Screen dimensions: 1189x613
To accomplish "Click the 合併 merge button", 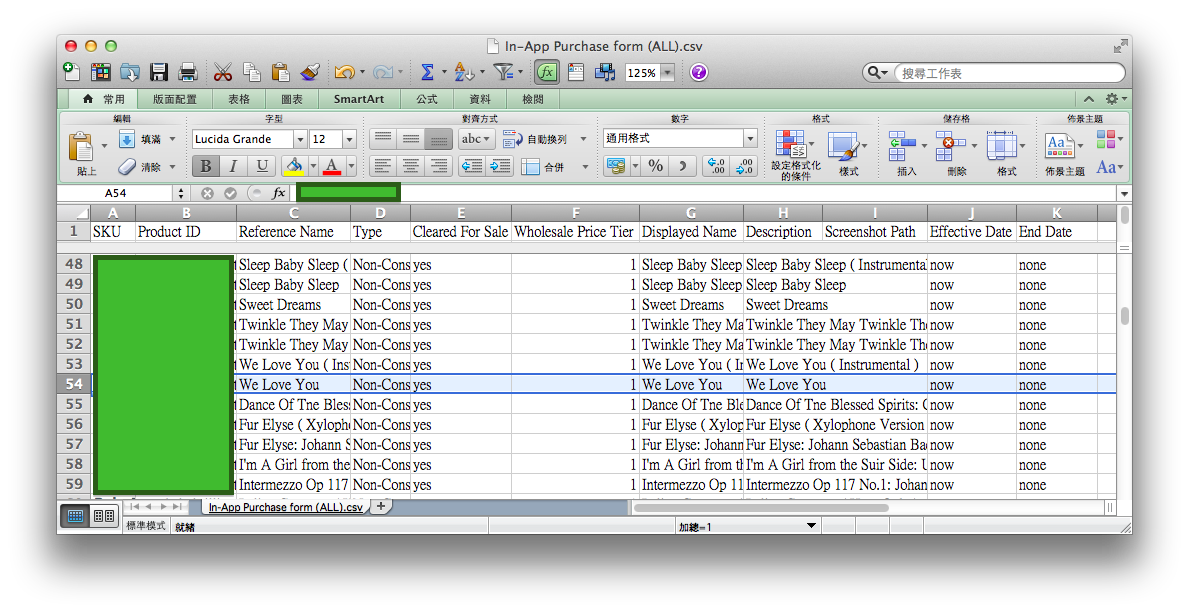I will 543,166.
